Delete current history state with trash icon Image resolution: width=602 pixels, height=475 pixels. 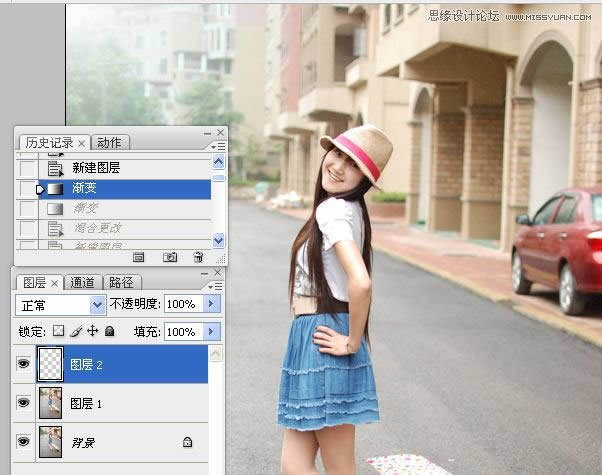tap(198, 257)
